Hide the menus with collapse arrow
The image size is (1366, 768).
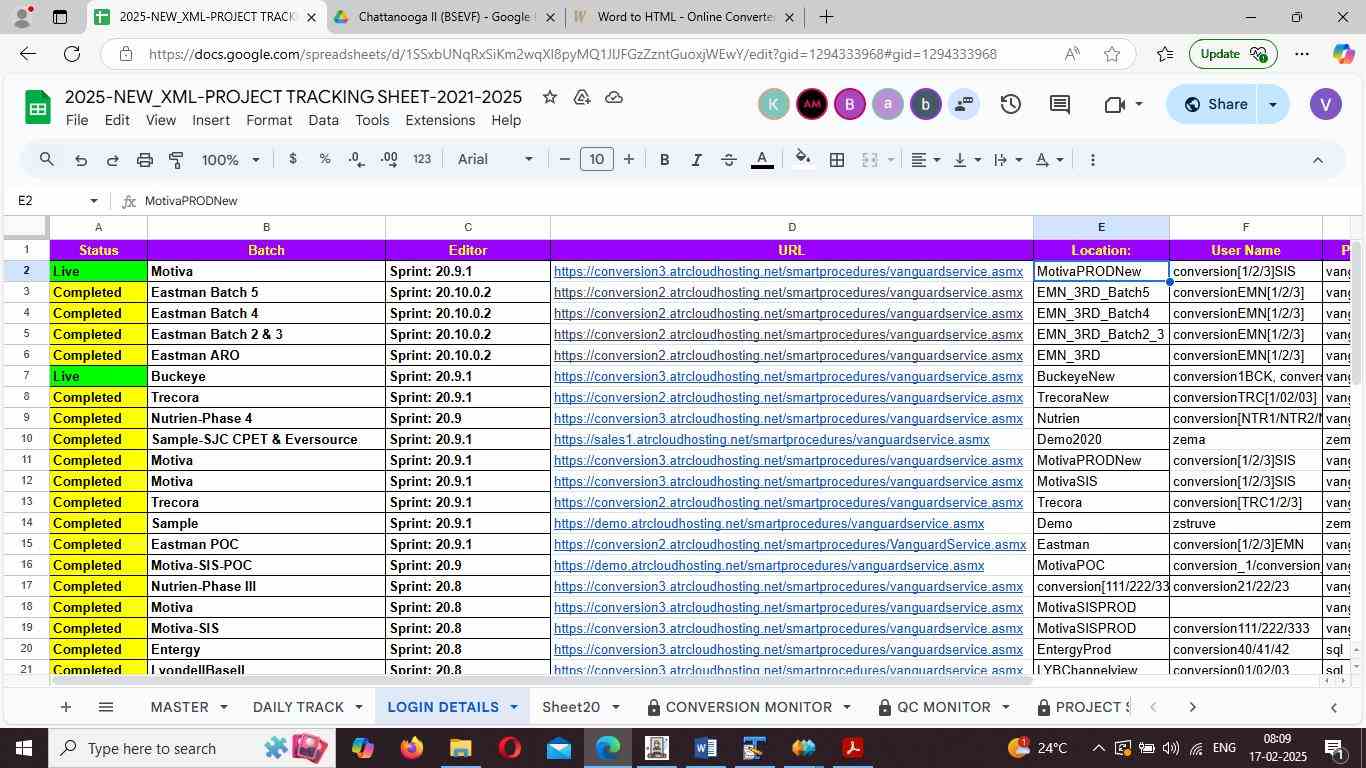pos(1317,160)
